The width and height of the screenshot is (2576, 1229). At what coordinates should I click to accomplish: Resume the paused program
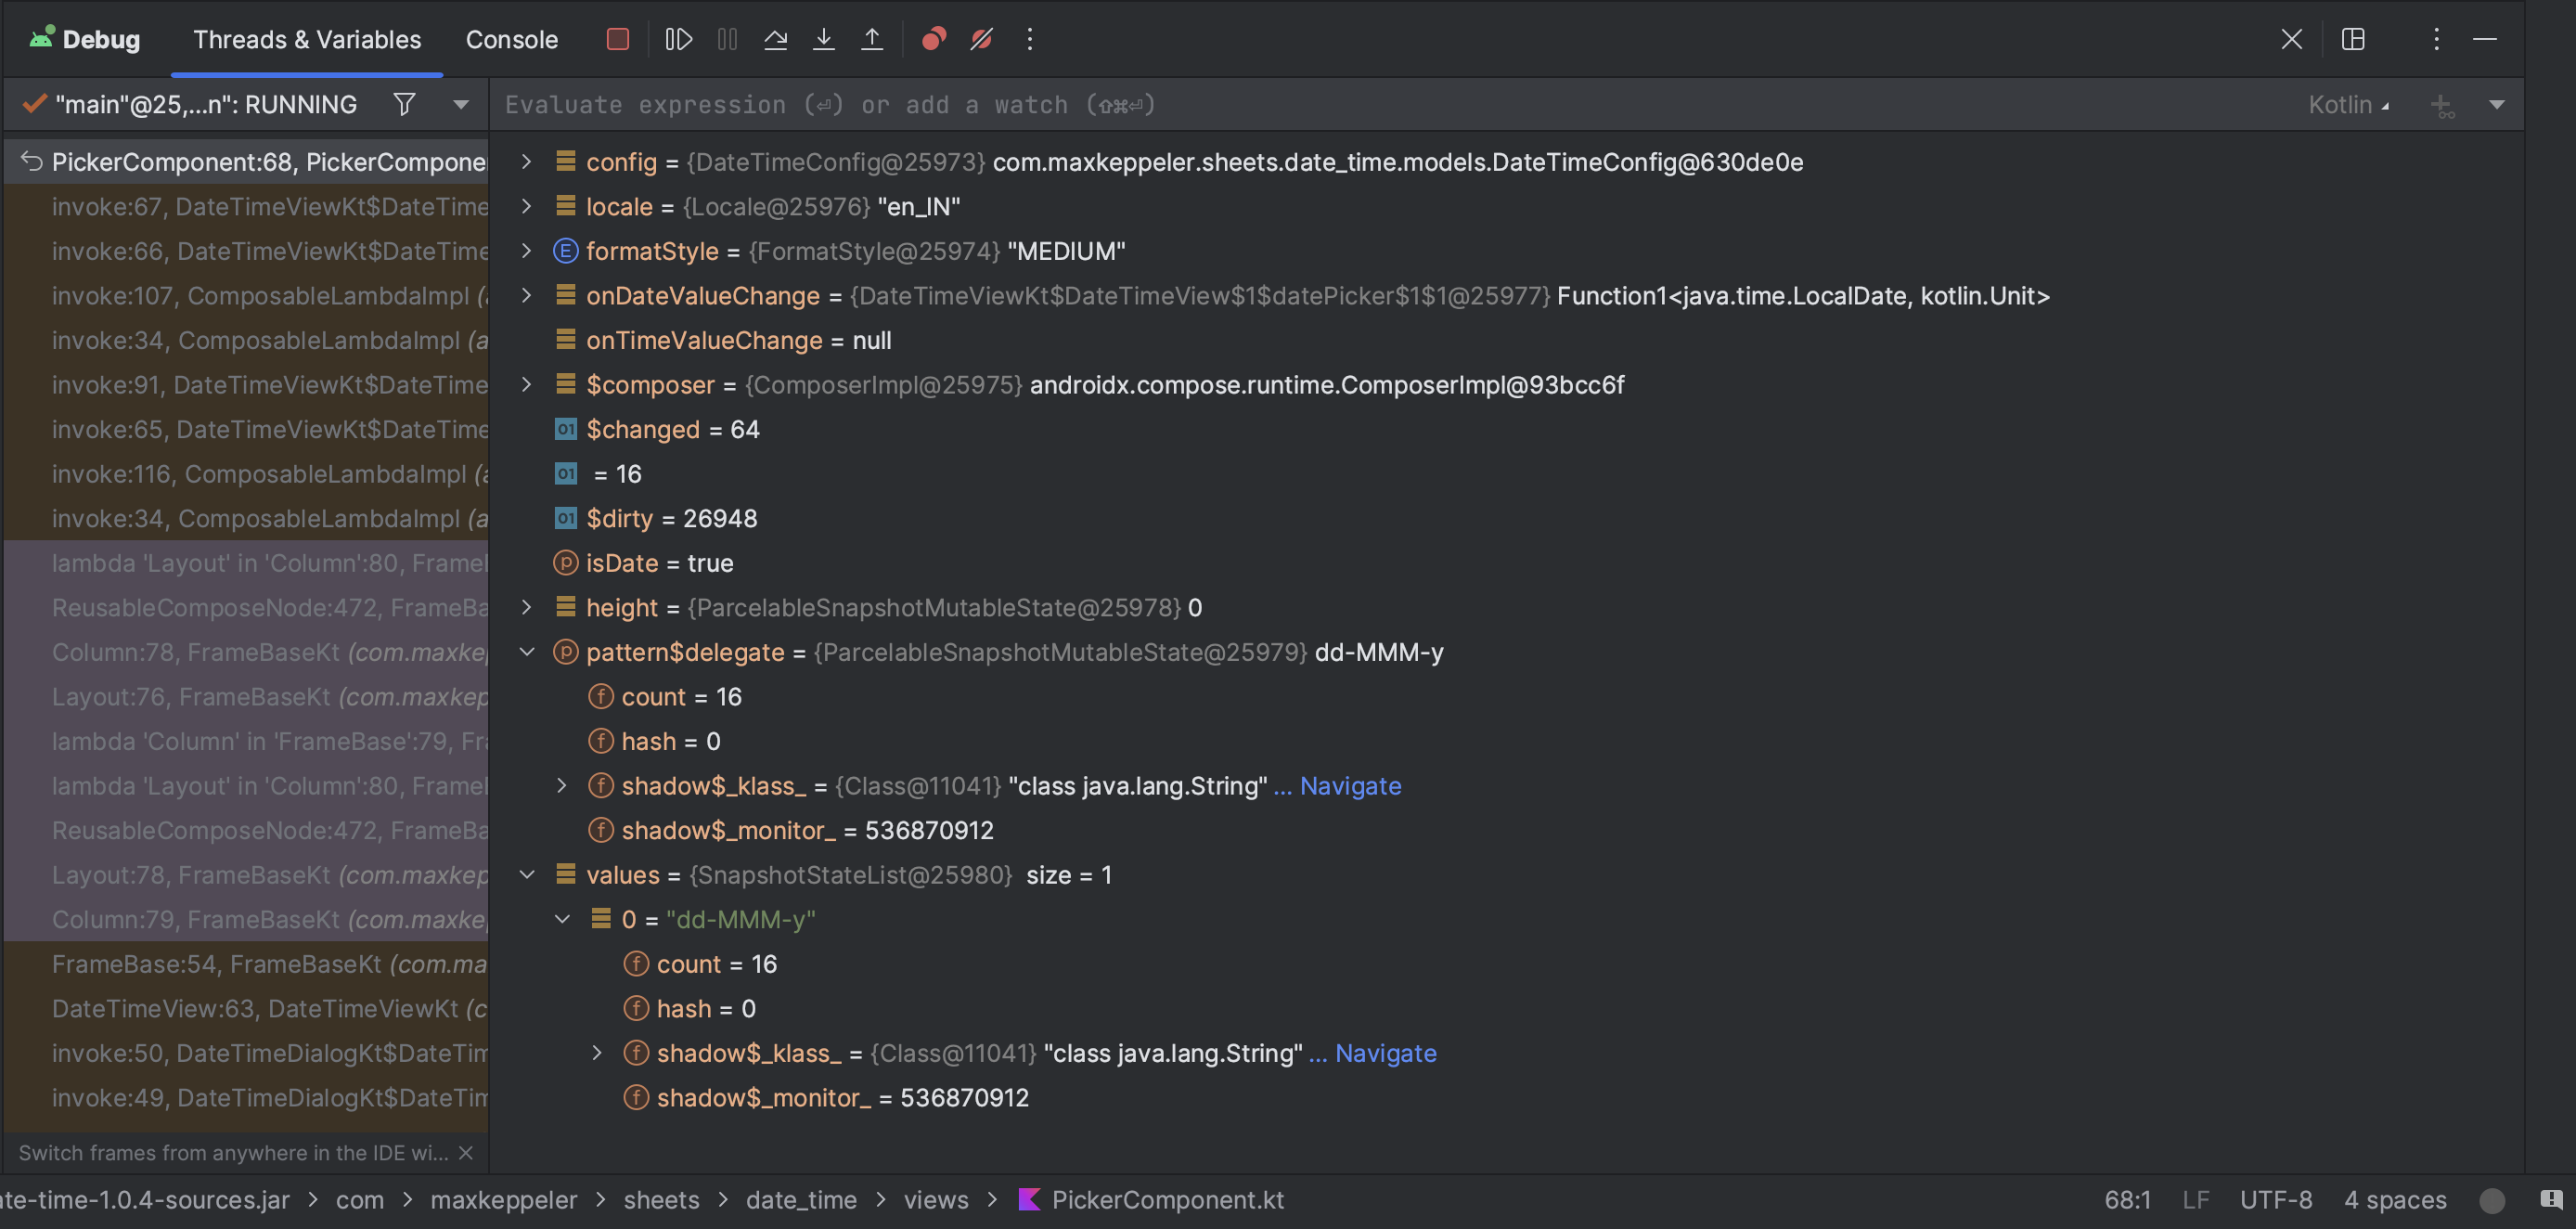pyautogui.click(x=679, y=39)
